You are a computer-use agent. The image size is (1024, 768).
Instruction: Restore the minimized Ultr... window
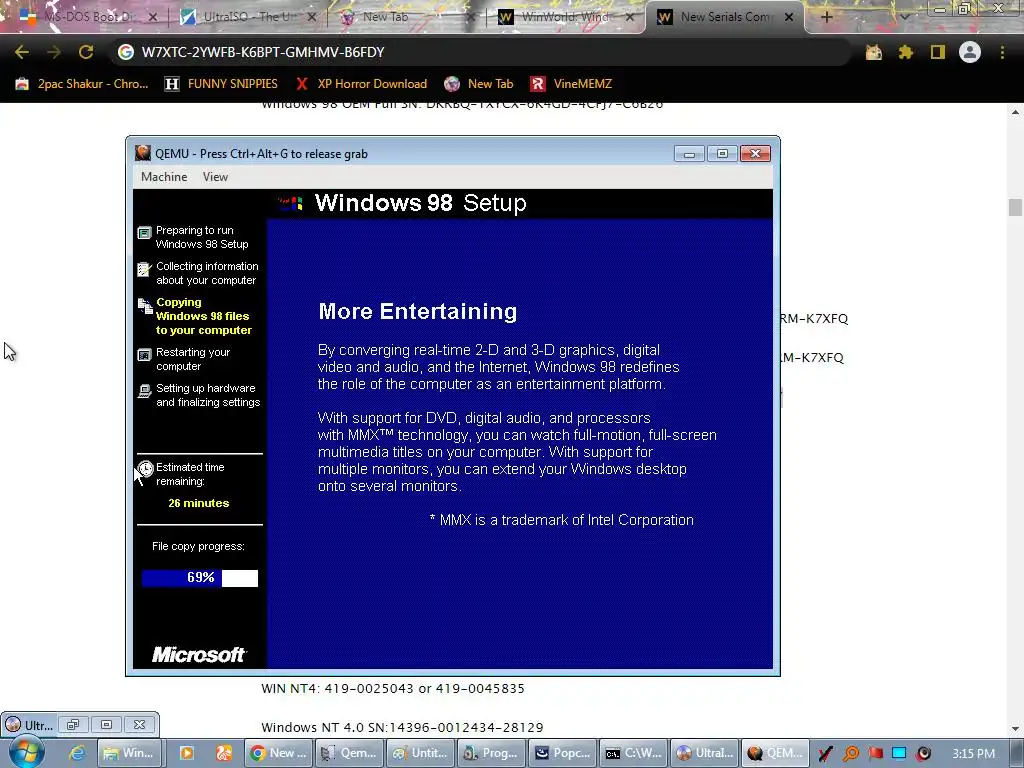(x=72, y=724)
